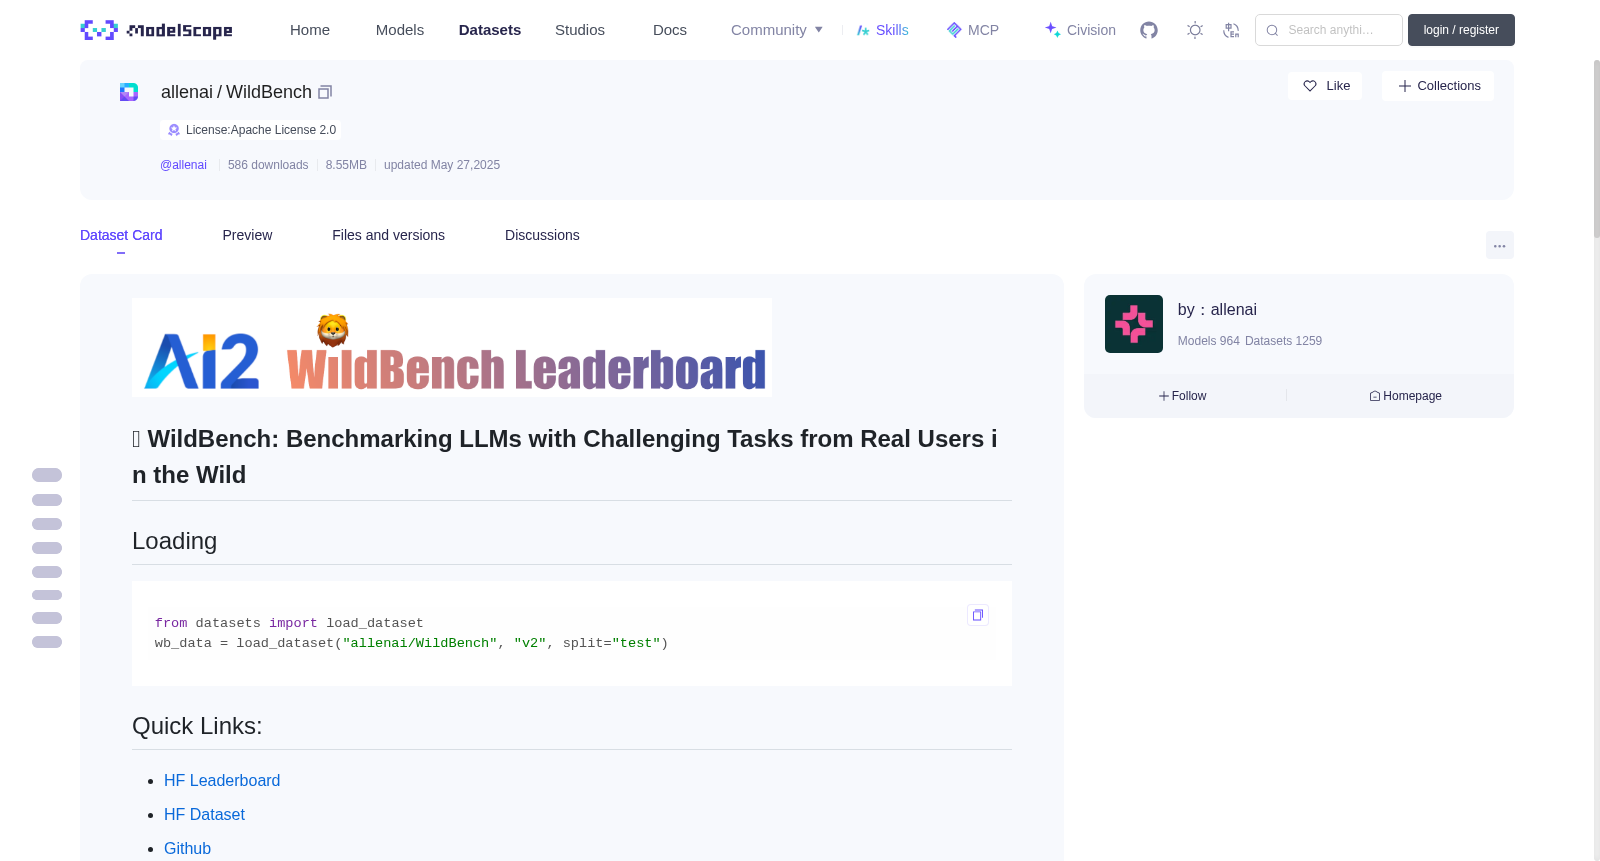Click the Datasets 1259 count
The height and width of the screenshot is (861, 1600).
1284,341
